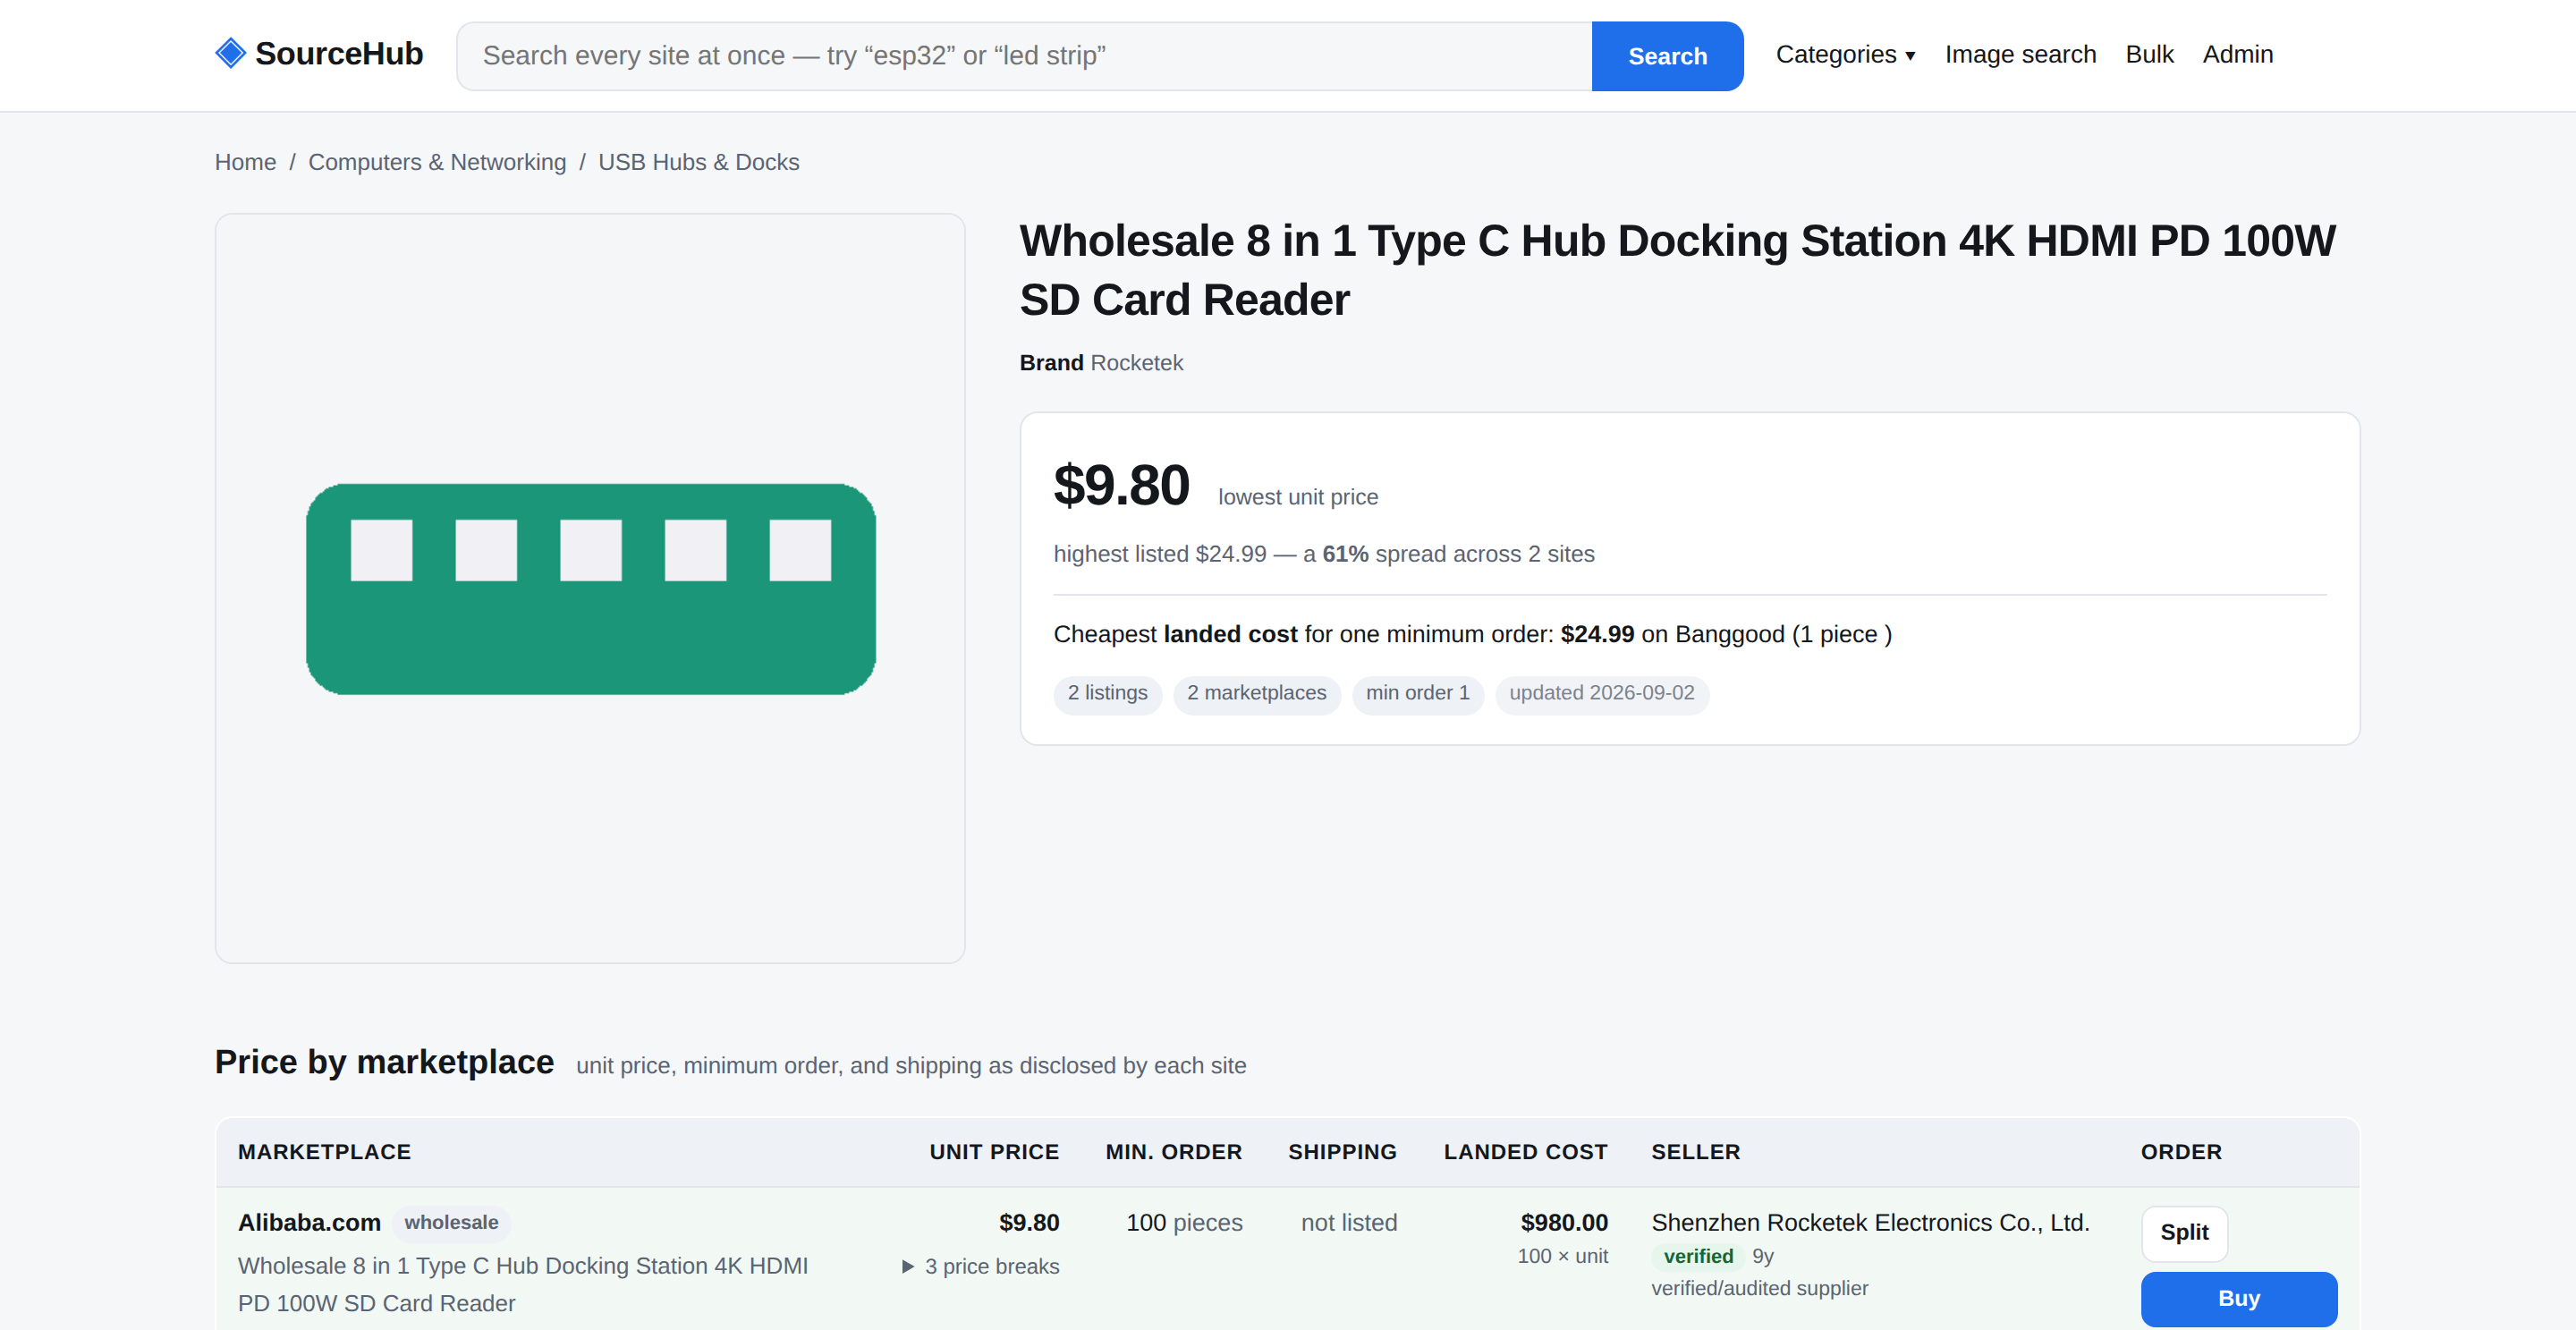The image size is (2576, 1330).
Task: Click the "2 marketplaces" chip
Action: [x=1257, y=693]
